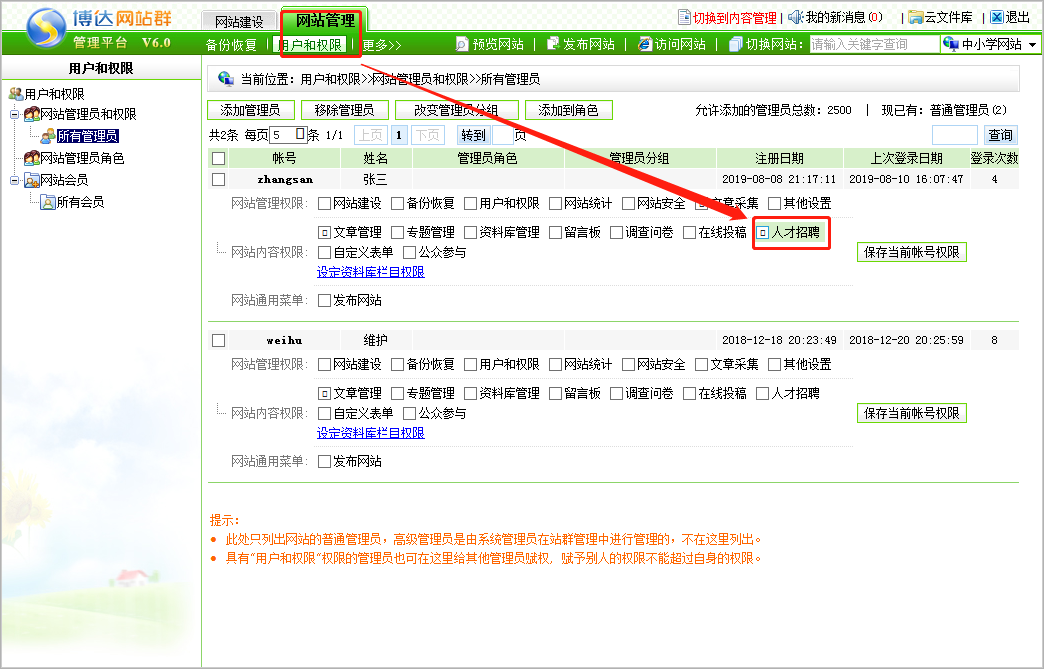Save permissions for weihu account
This screenshot has width=1044, height=669.
(x=911, y=413)
